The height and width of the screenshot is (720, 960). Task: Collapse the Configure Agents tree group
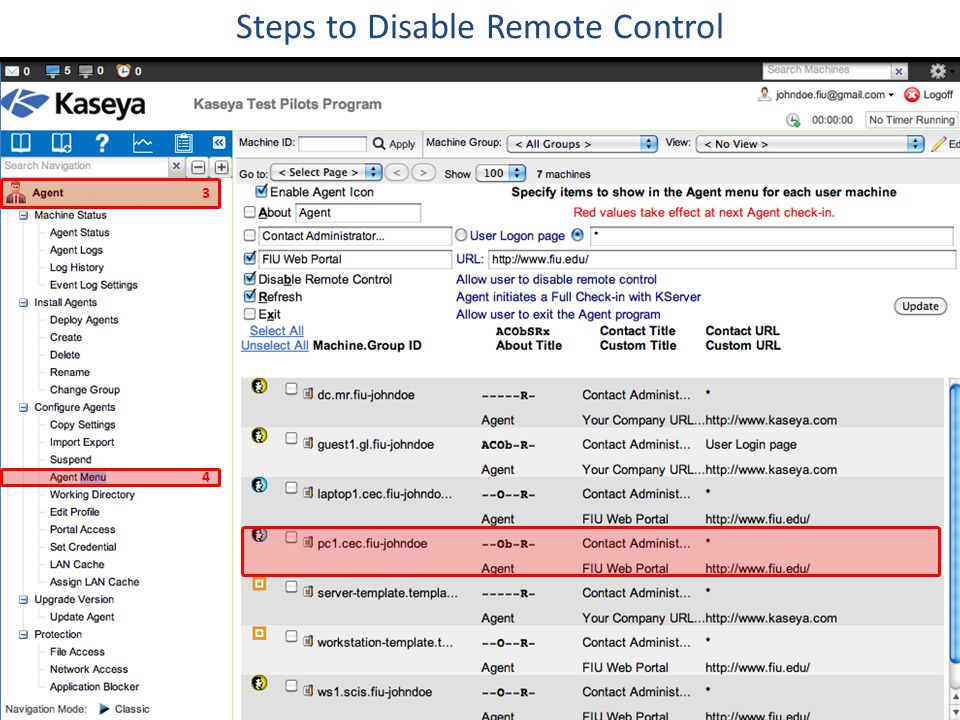tap(23, 407)
